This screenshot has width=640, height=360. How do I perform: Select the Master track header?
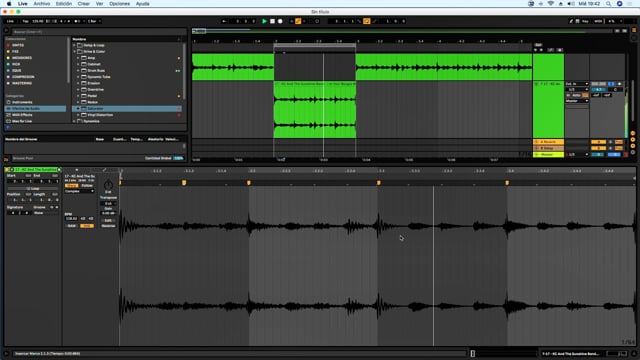pos(548,155)
